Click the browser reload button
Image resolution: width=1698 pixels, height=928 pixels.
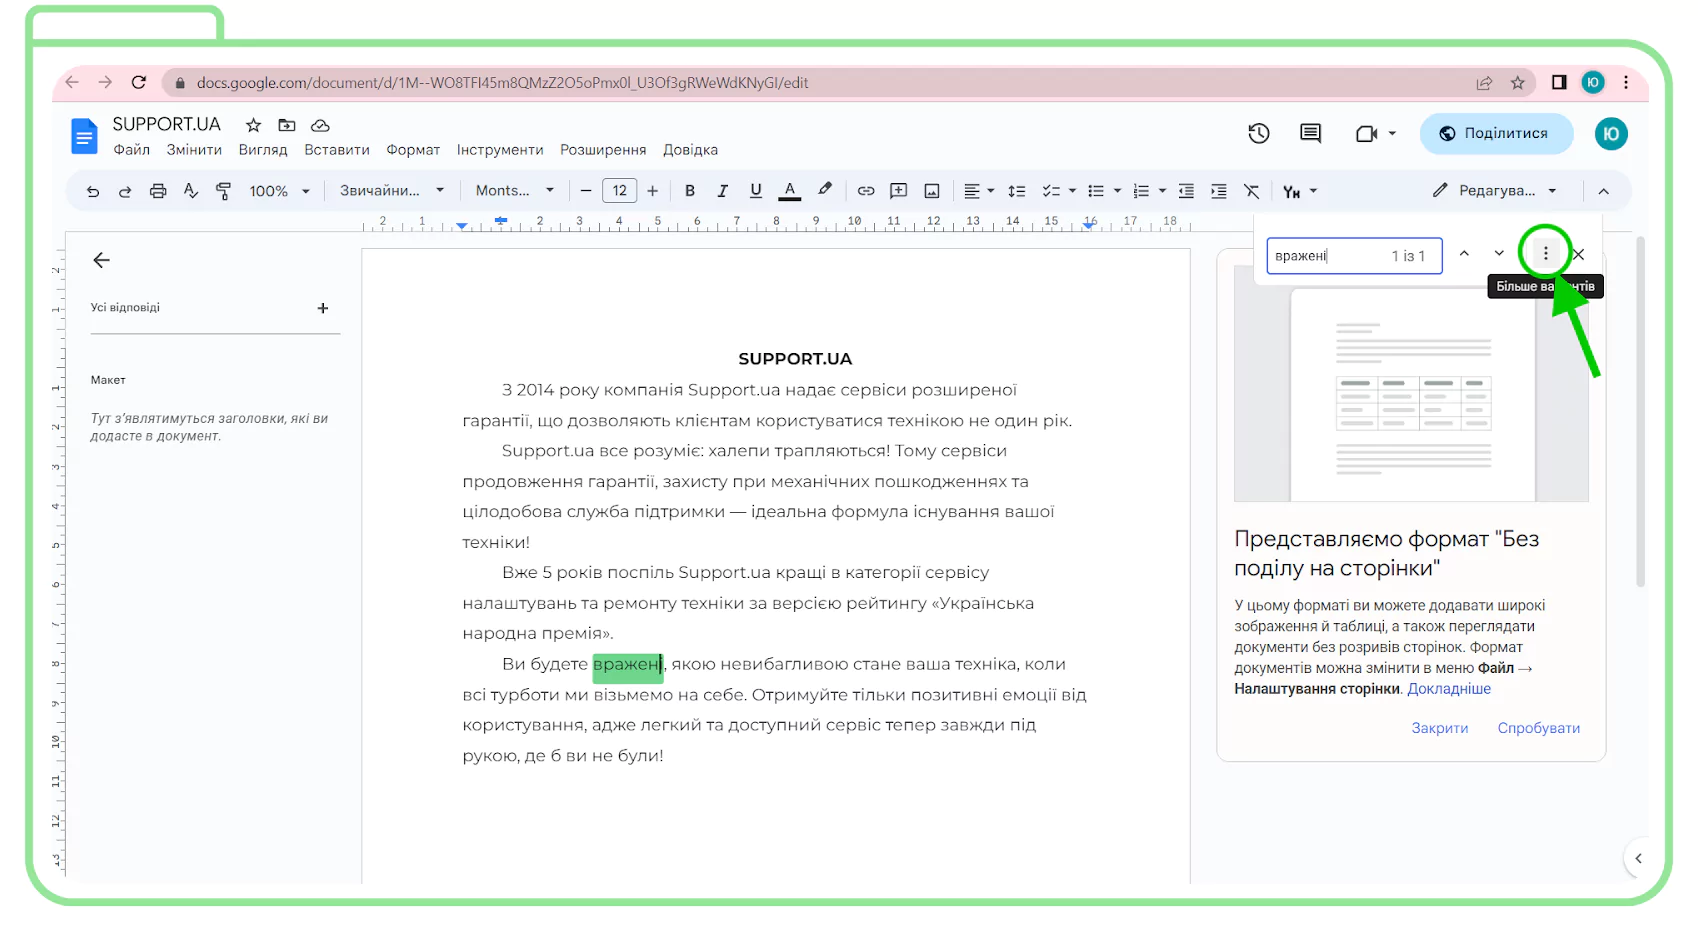139,82
